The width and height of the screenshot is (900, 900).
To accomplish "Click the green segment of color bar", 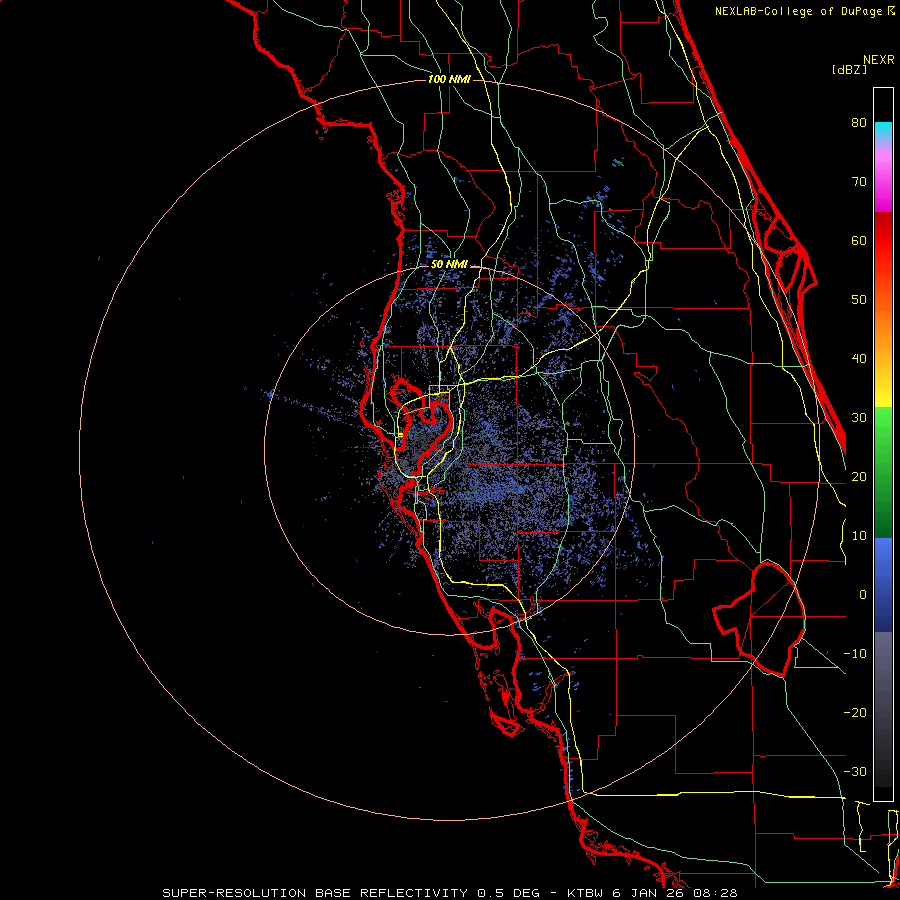I will [x=883, y=472].
